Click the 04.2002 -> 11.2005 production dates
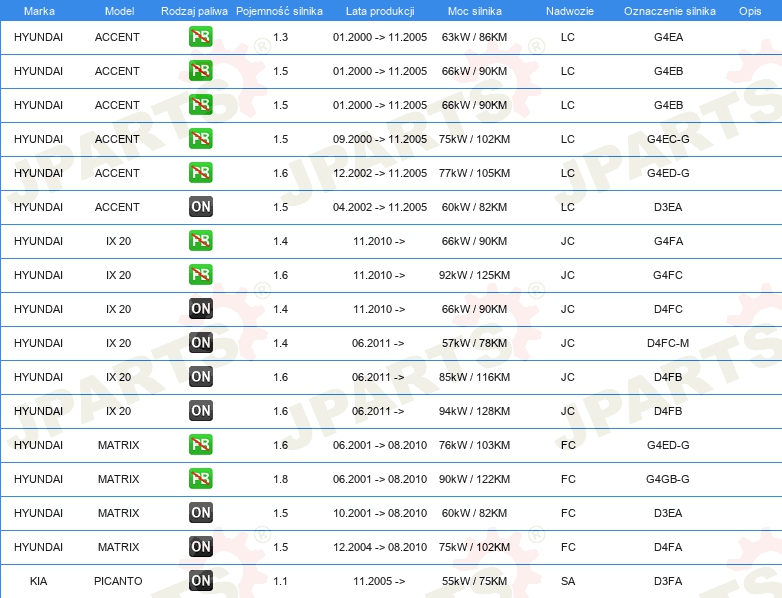782x598 pixels. [380, 206]
